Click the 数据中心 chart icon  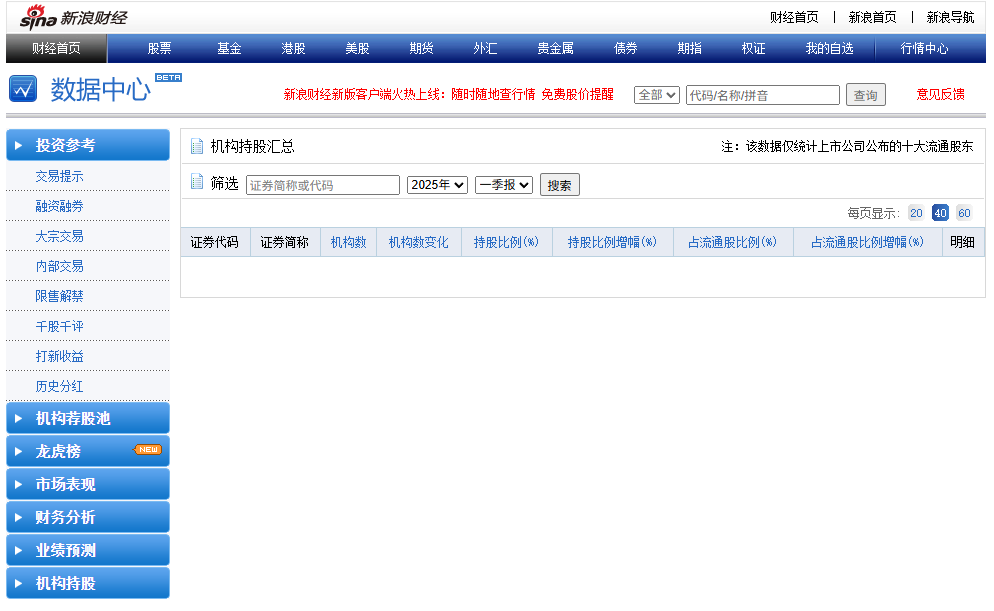23,89
